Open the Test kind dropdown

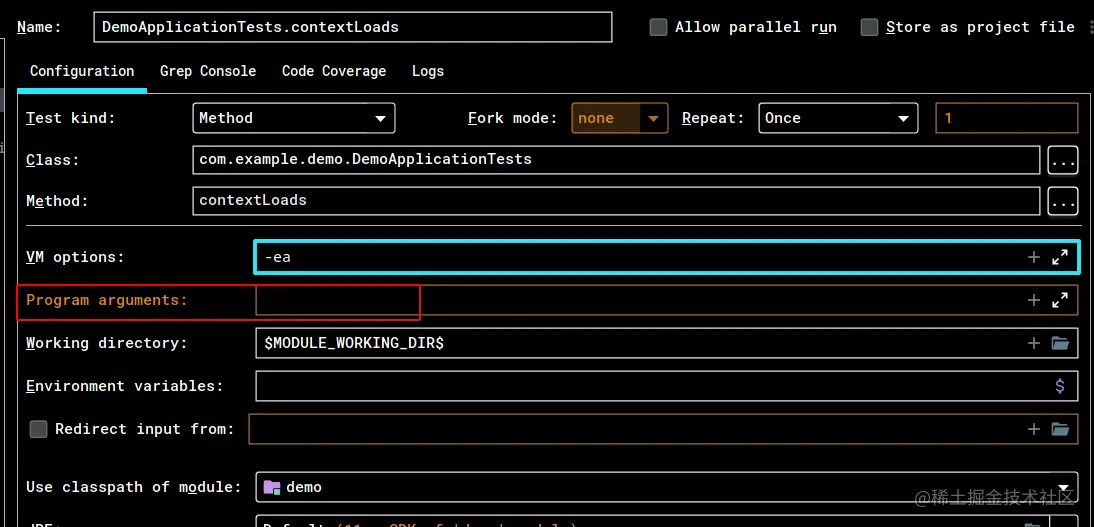click(x=294, y=118)
